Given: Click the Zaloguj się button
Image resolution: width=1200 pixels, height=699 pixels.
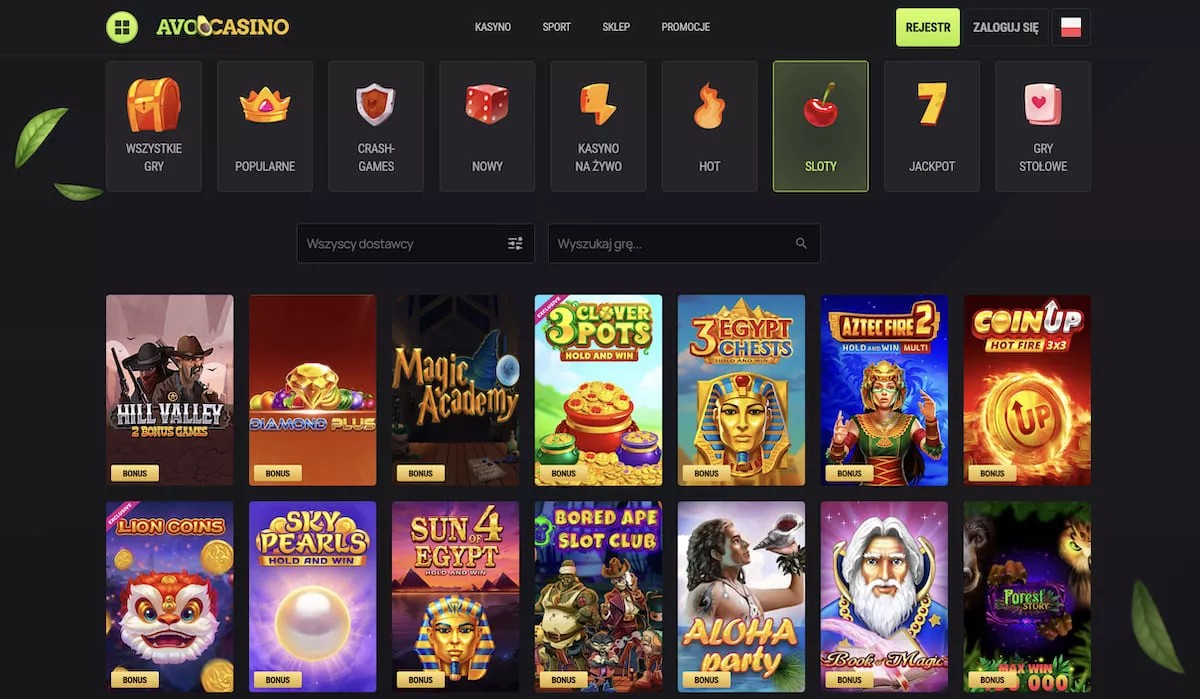Looking at the screenshot, I should tap(1006, 27).
